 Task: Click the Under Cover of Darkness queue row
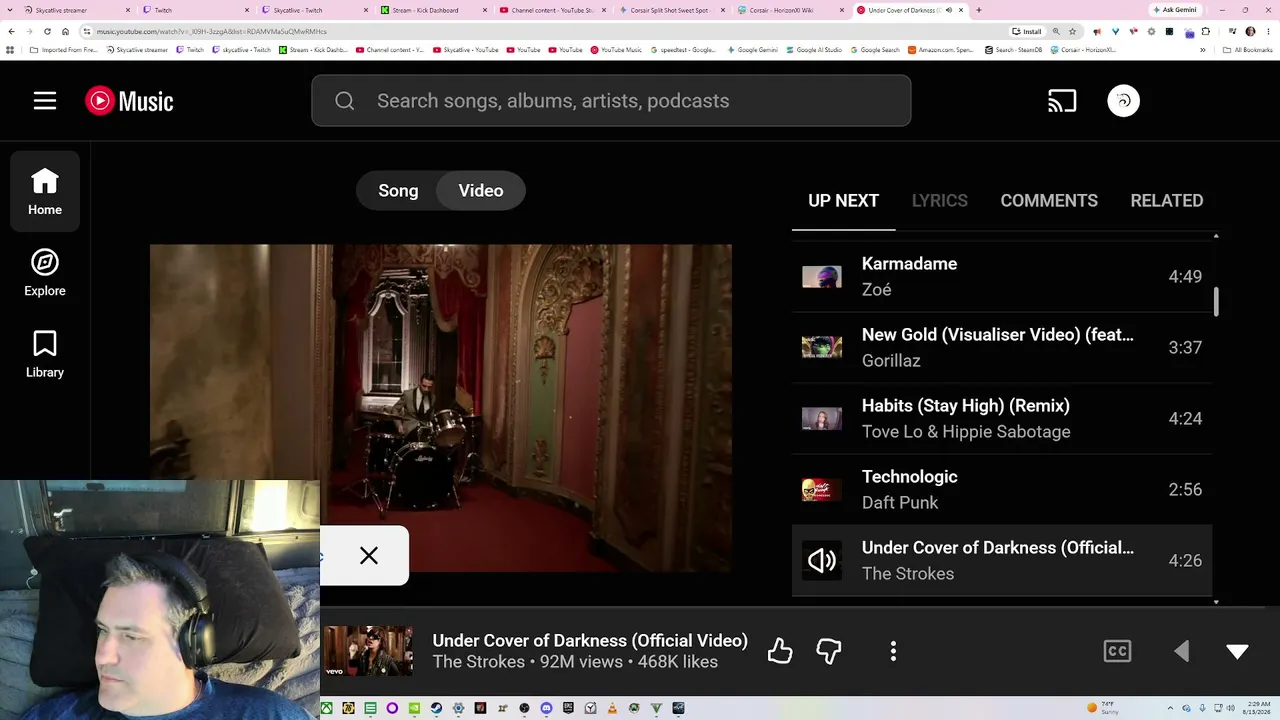pyautogui.click(x=1002, y=561)
